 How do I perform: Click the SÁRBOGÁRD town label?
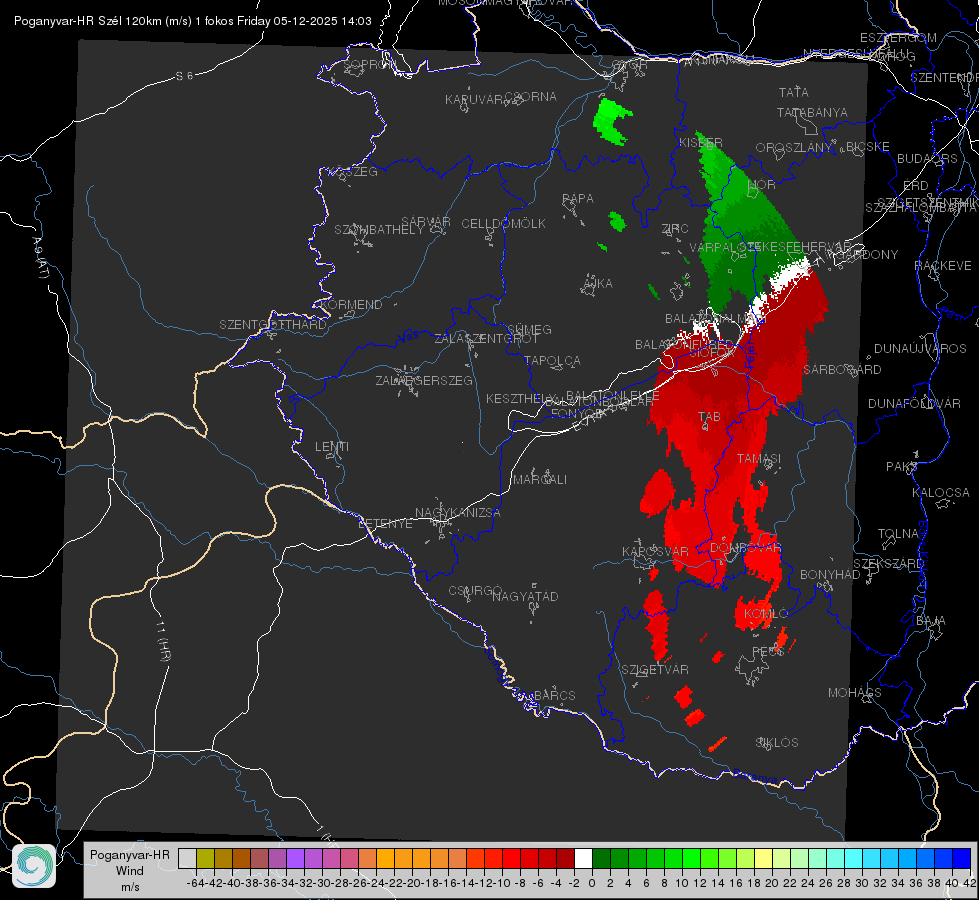tap(842, 370)
